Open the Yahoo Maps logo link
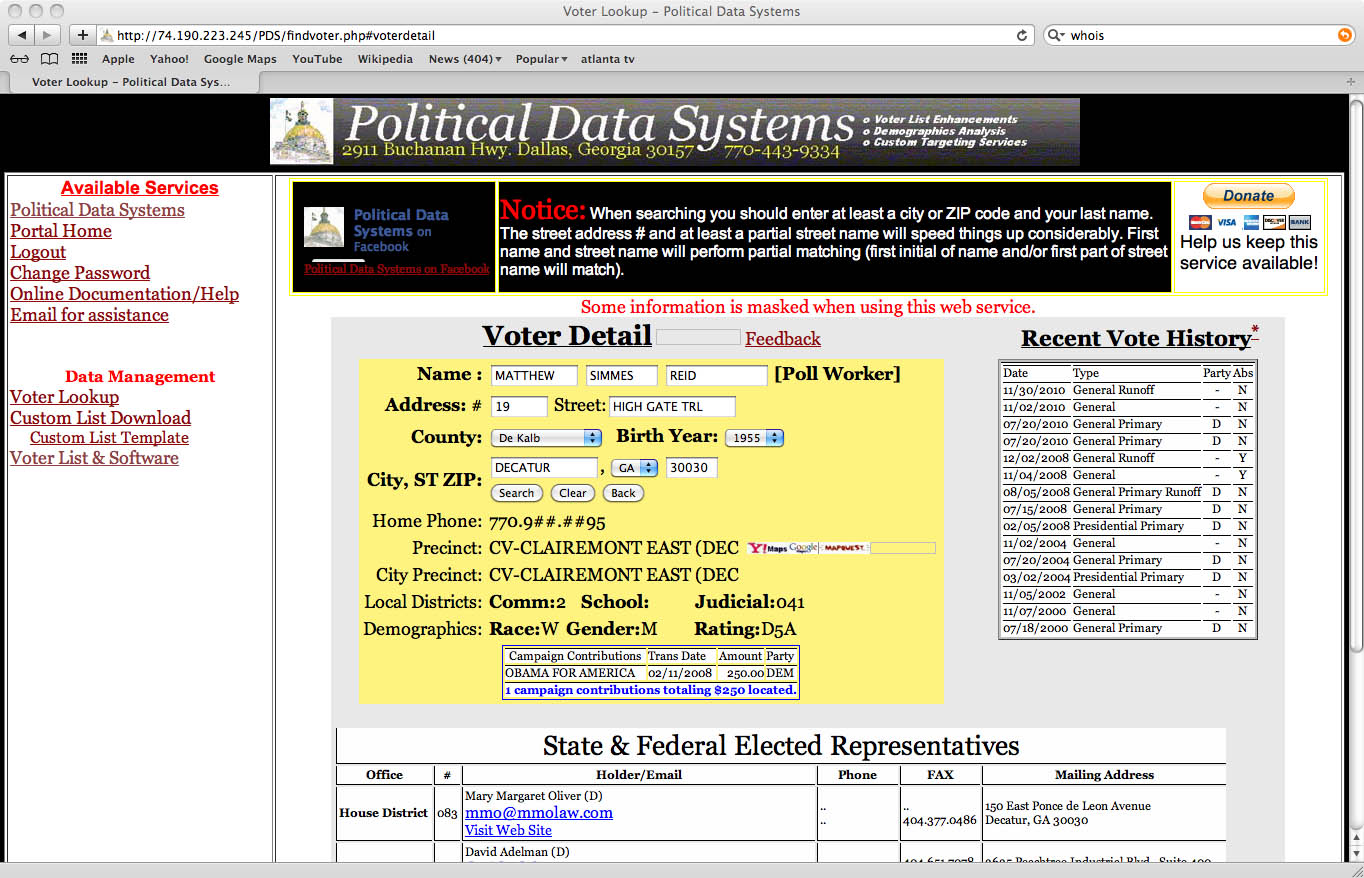 coord(767,548)
